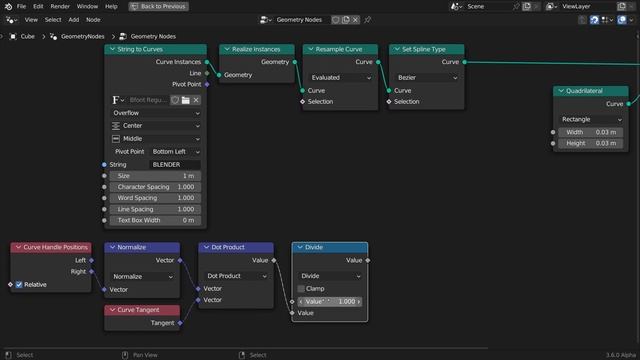Open the overlays options dropdown arrow
Screen dimensions: 640x360
(631, 20)
